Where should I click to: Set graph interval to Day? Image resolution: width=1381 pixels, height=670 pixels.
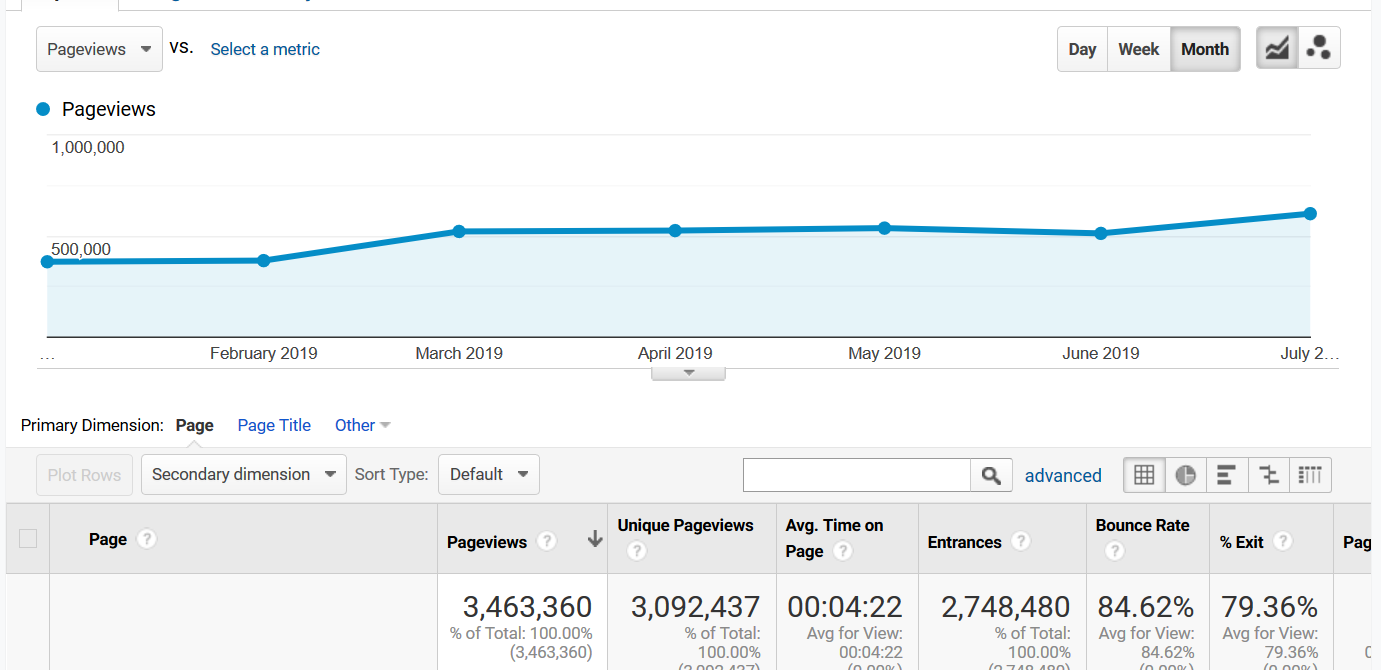[x=1082, y=49]
